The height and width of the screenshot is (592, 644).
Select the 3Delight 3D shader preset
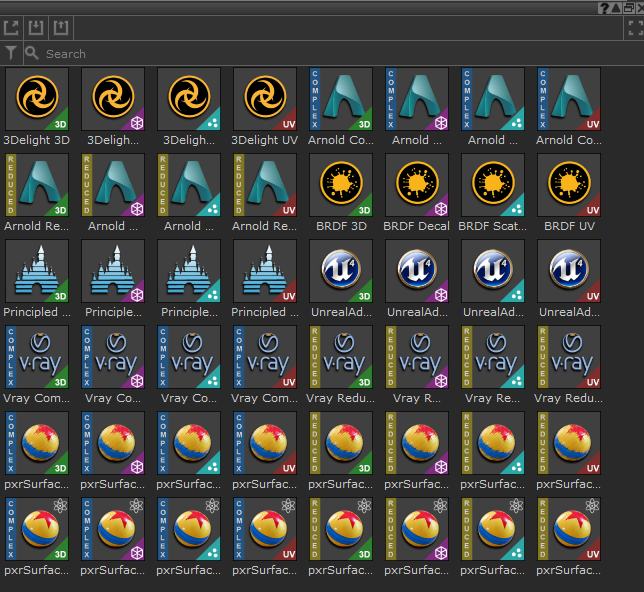click(x=37, y=100)
